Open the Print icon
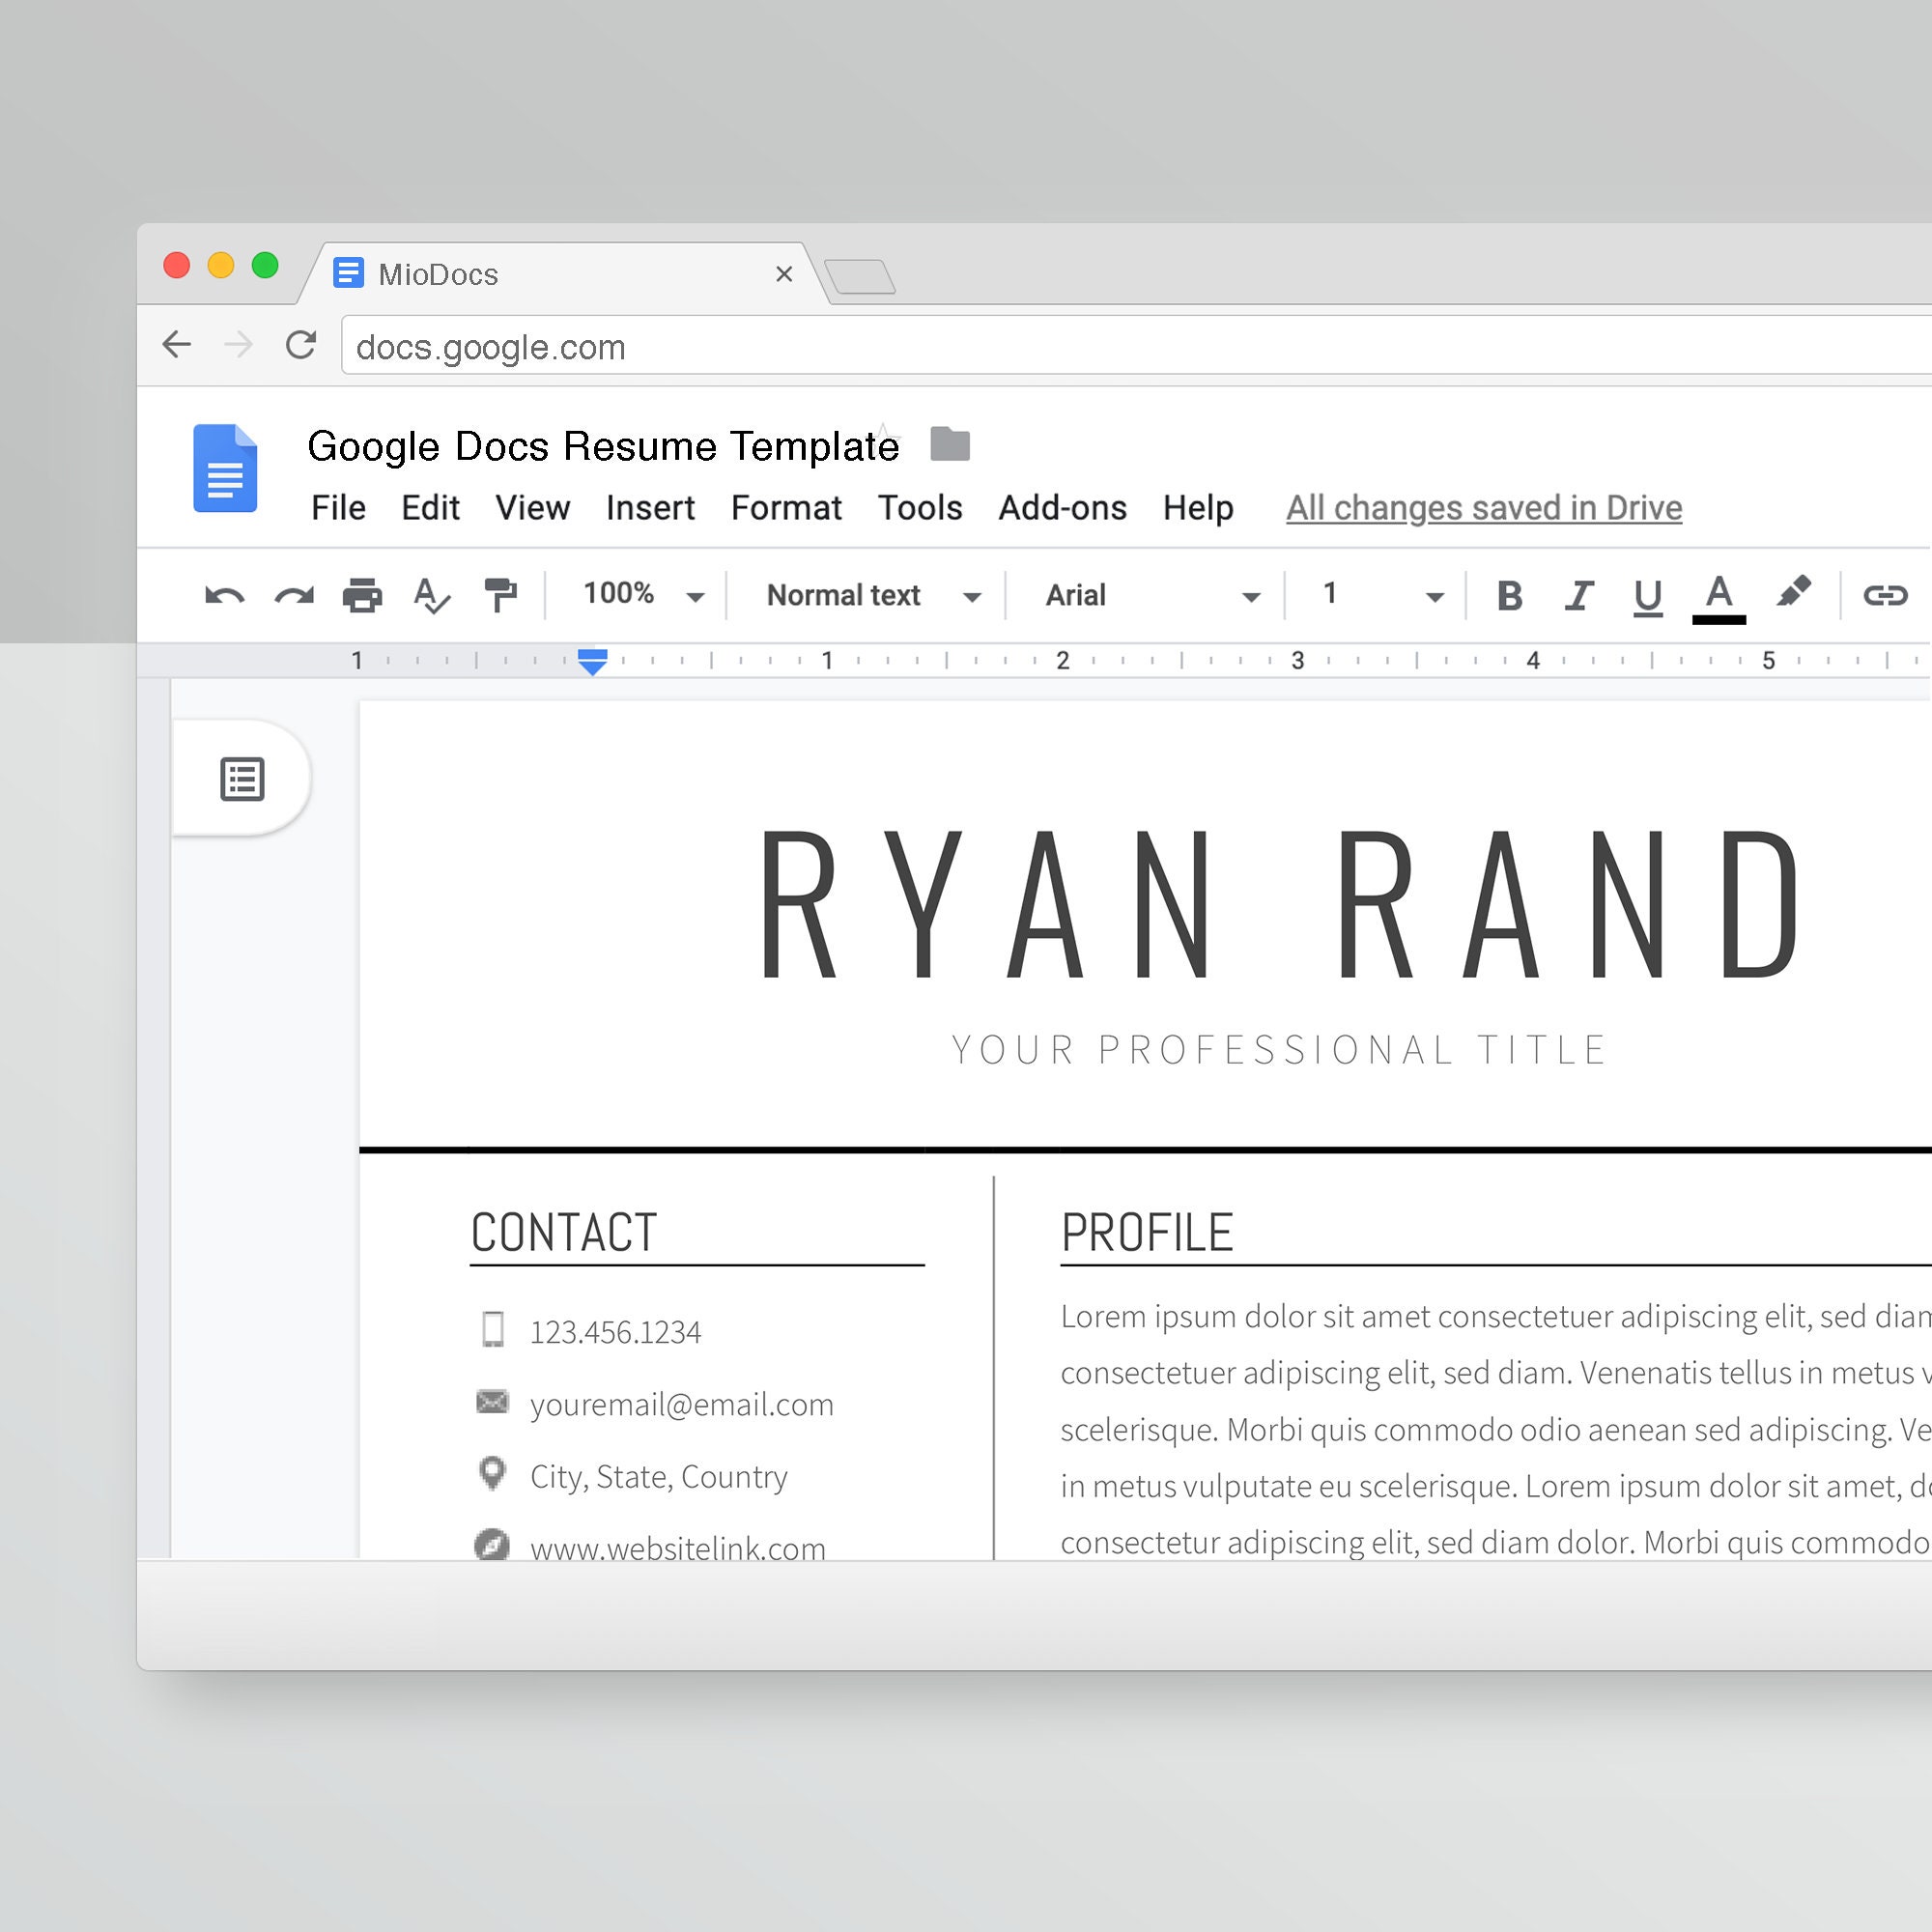The width and height of the screenshot is (1932, 1932). (362, 594)
